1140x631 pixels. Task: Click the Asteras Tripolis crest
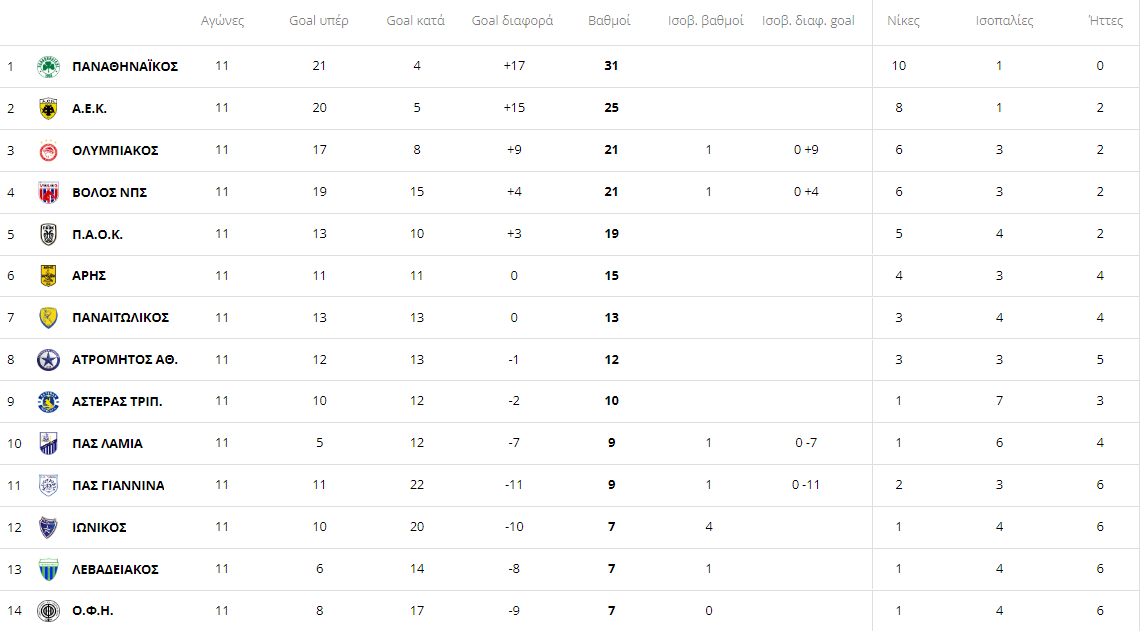(48, 401)
